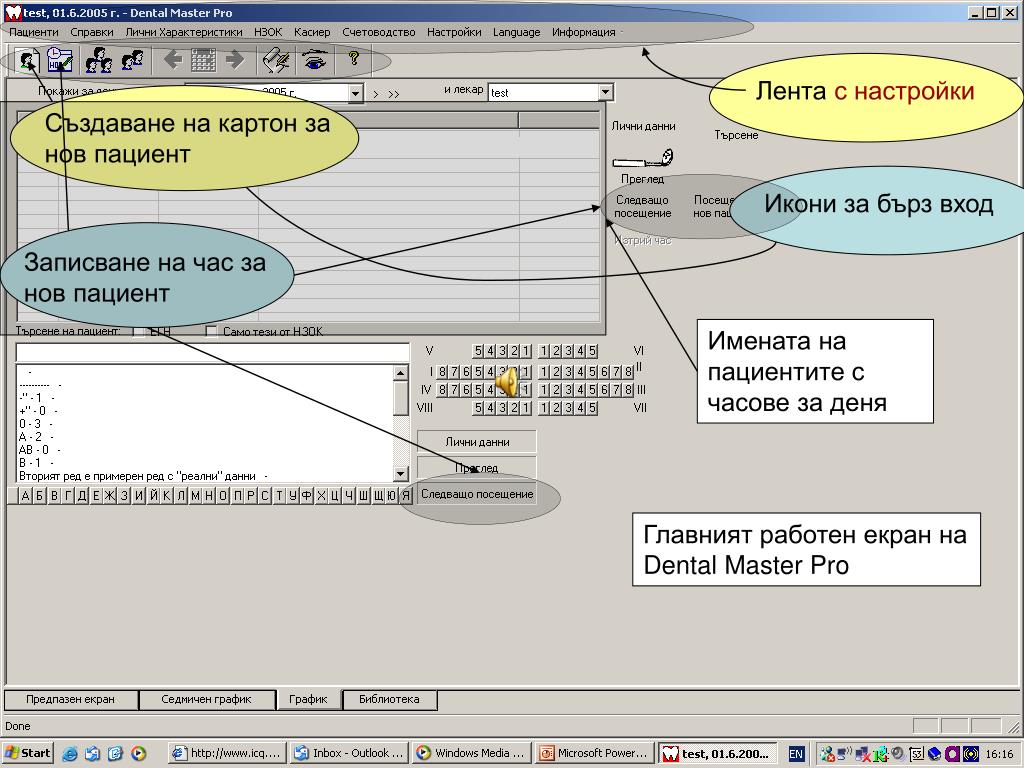Click the clock appointment booking toolbar icon
The image size is (1024, 768).
(59, 60)
